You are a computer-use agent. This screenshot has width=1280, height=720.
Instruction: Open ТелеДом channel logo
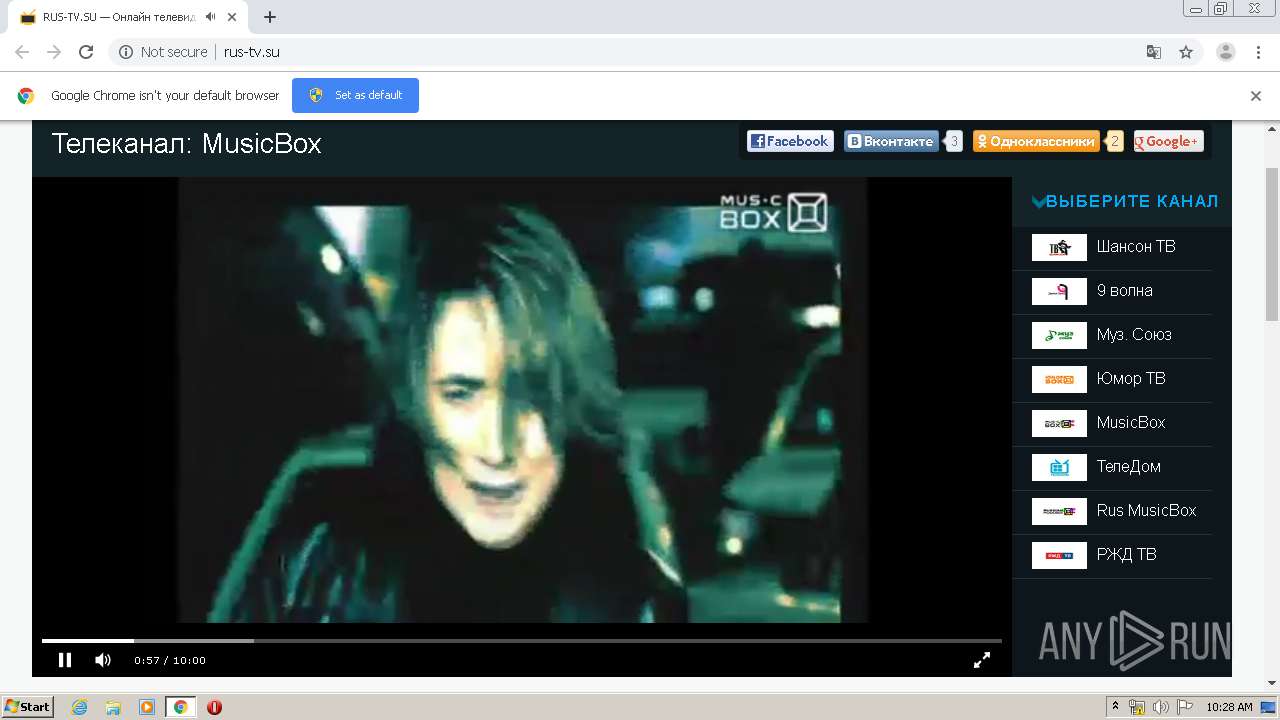coord(1059,467)
